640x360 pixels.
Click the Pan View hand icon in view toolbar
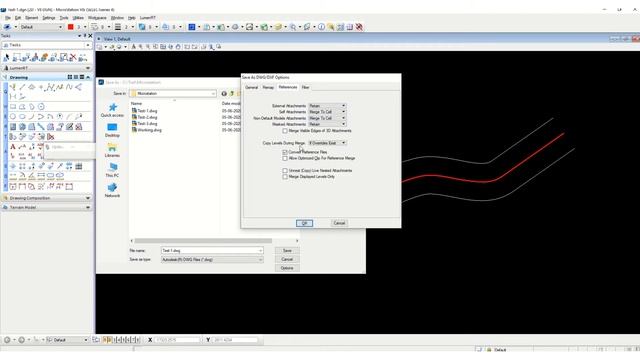click(178, 47)
